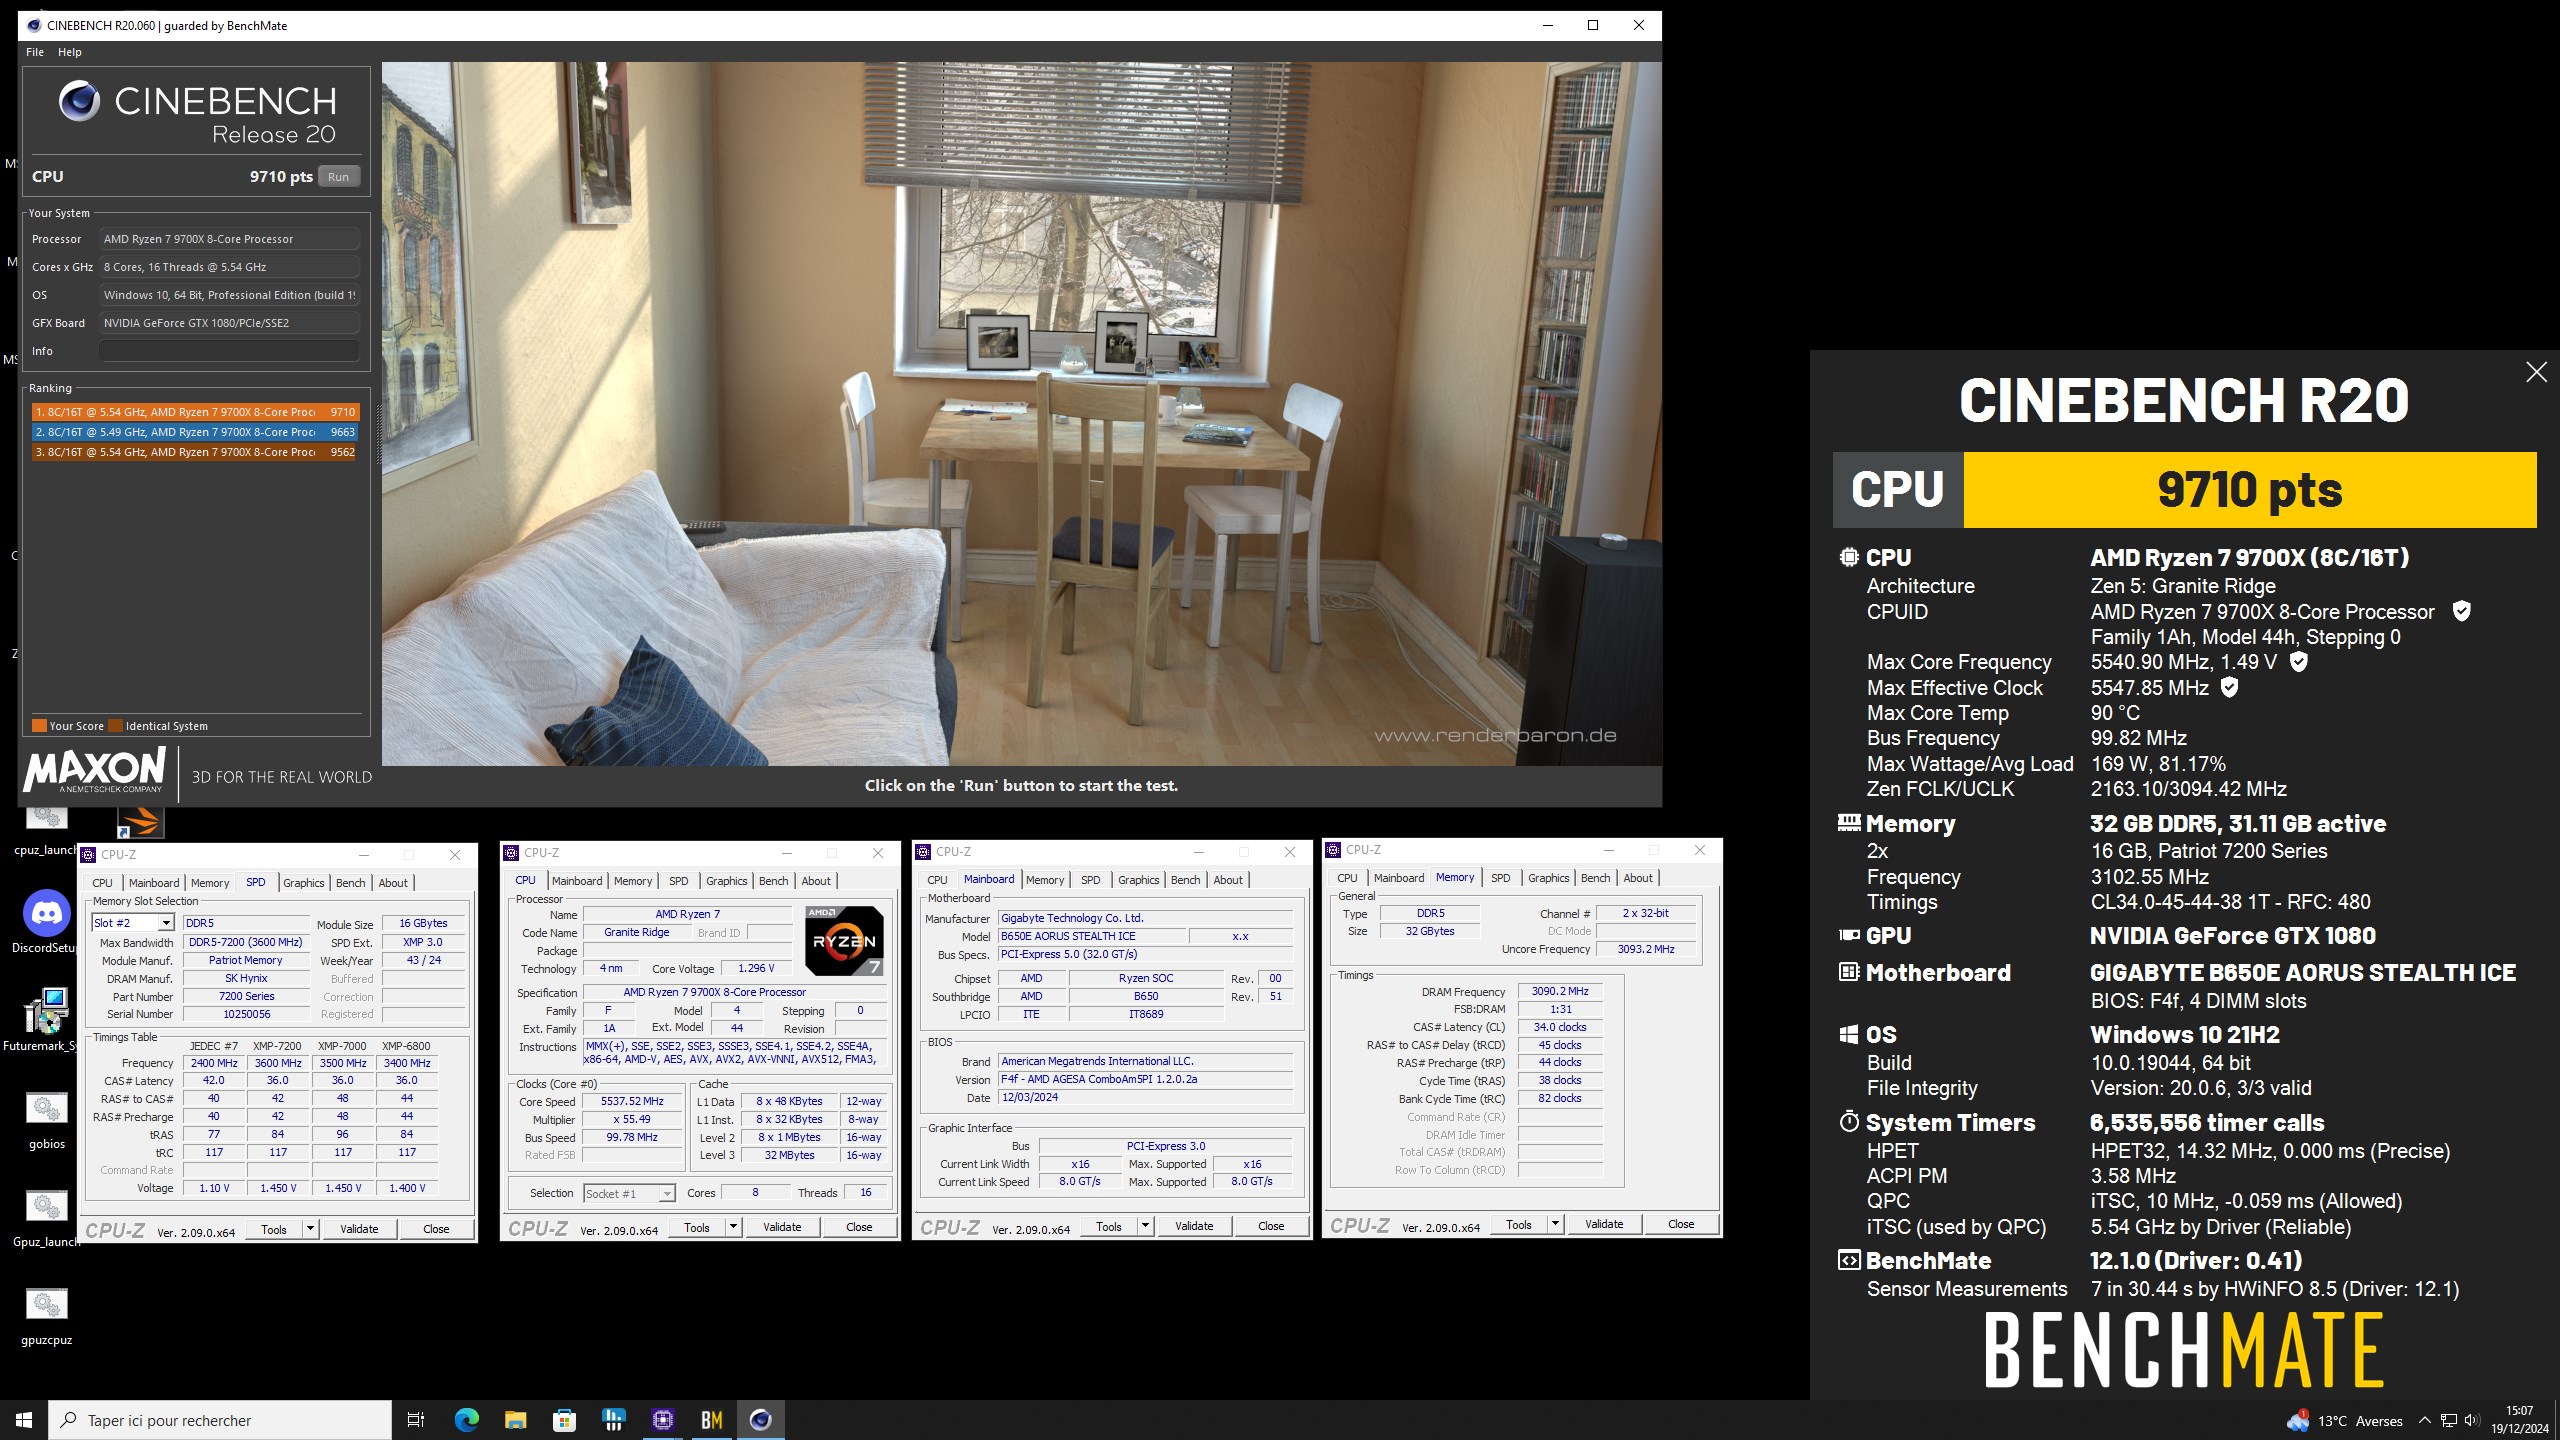The height and width of the screenshot is (1440, 2560).
Task: Open About tab in the Gigabyte Mainboard window
Action: click(x=1228, y=879)
